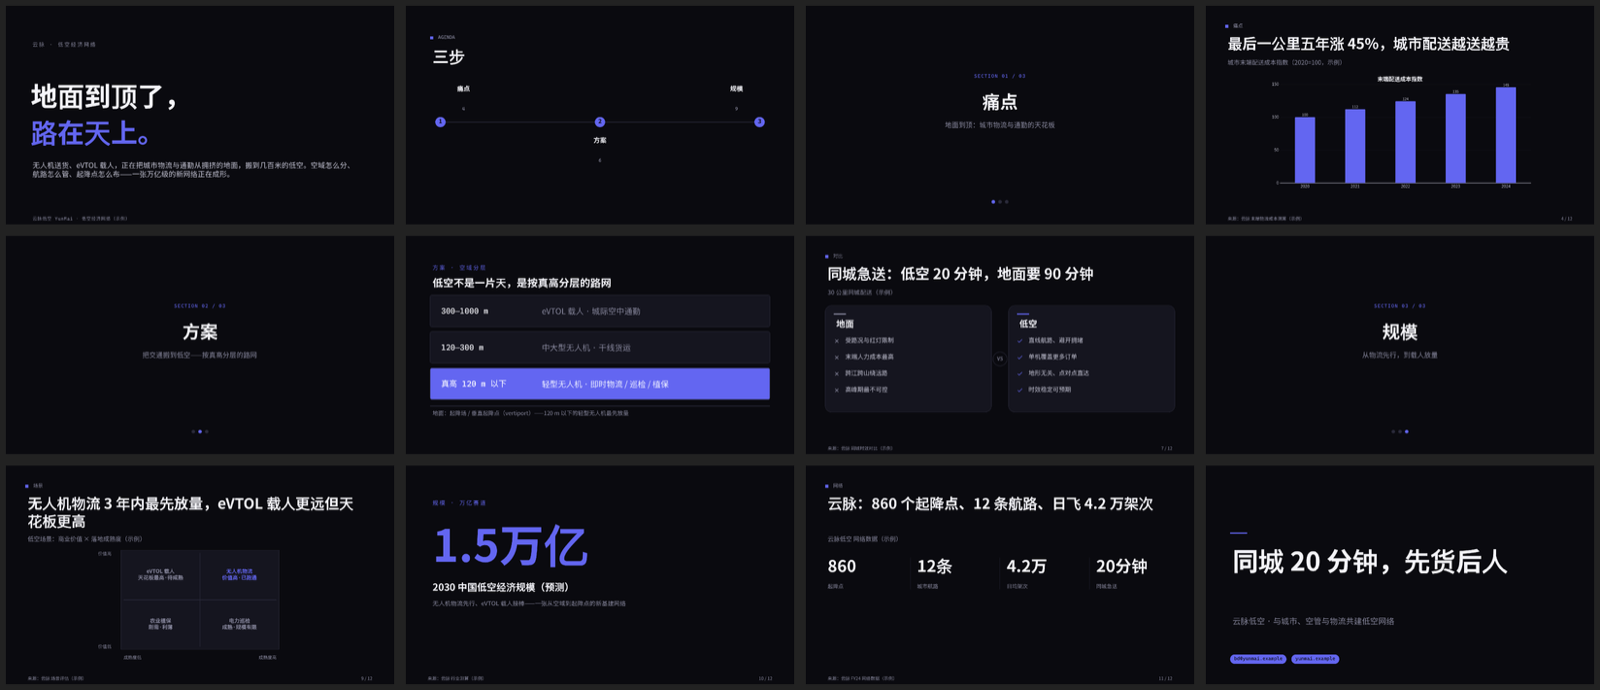Select the highlighted '真高 120 m 以下' row
Screen dimensions: 1600x690
[600, 384]
